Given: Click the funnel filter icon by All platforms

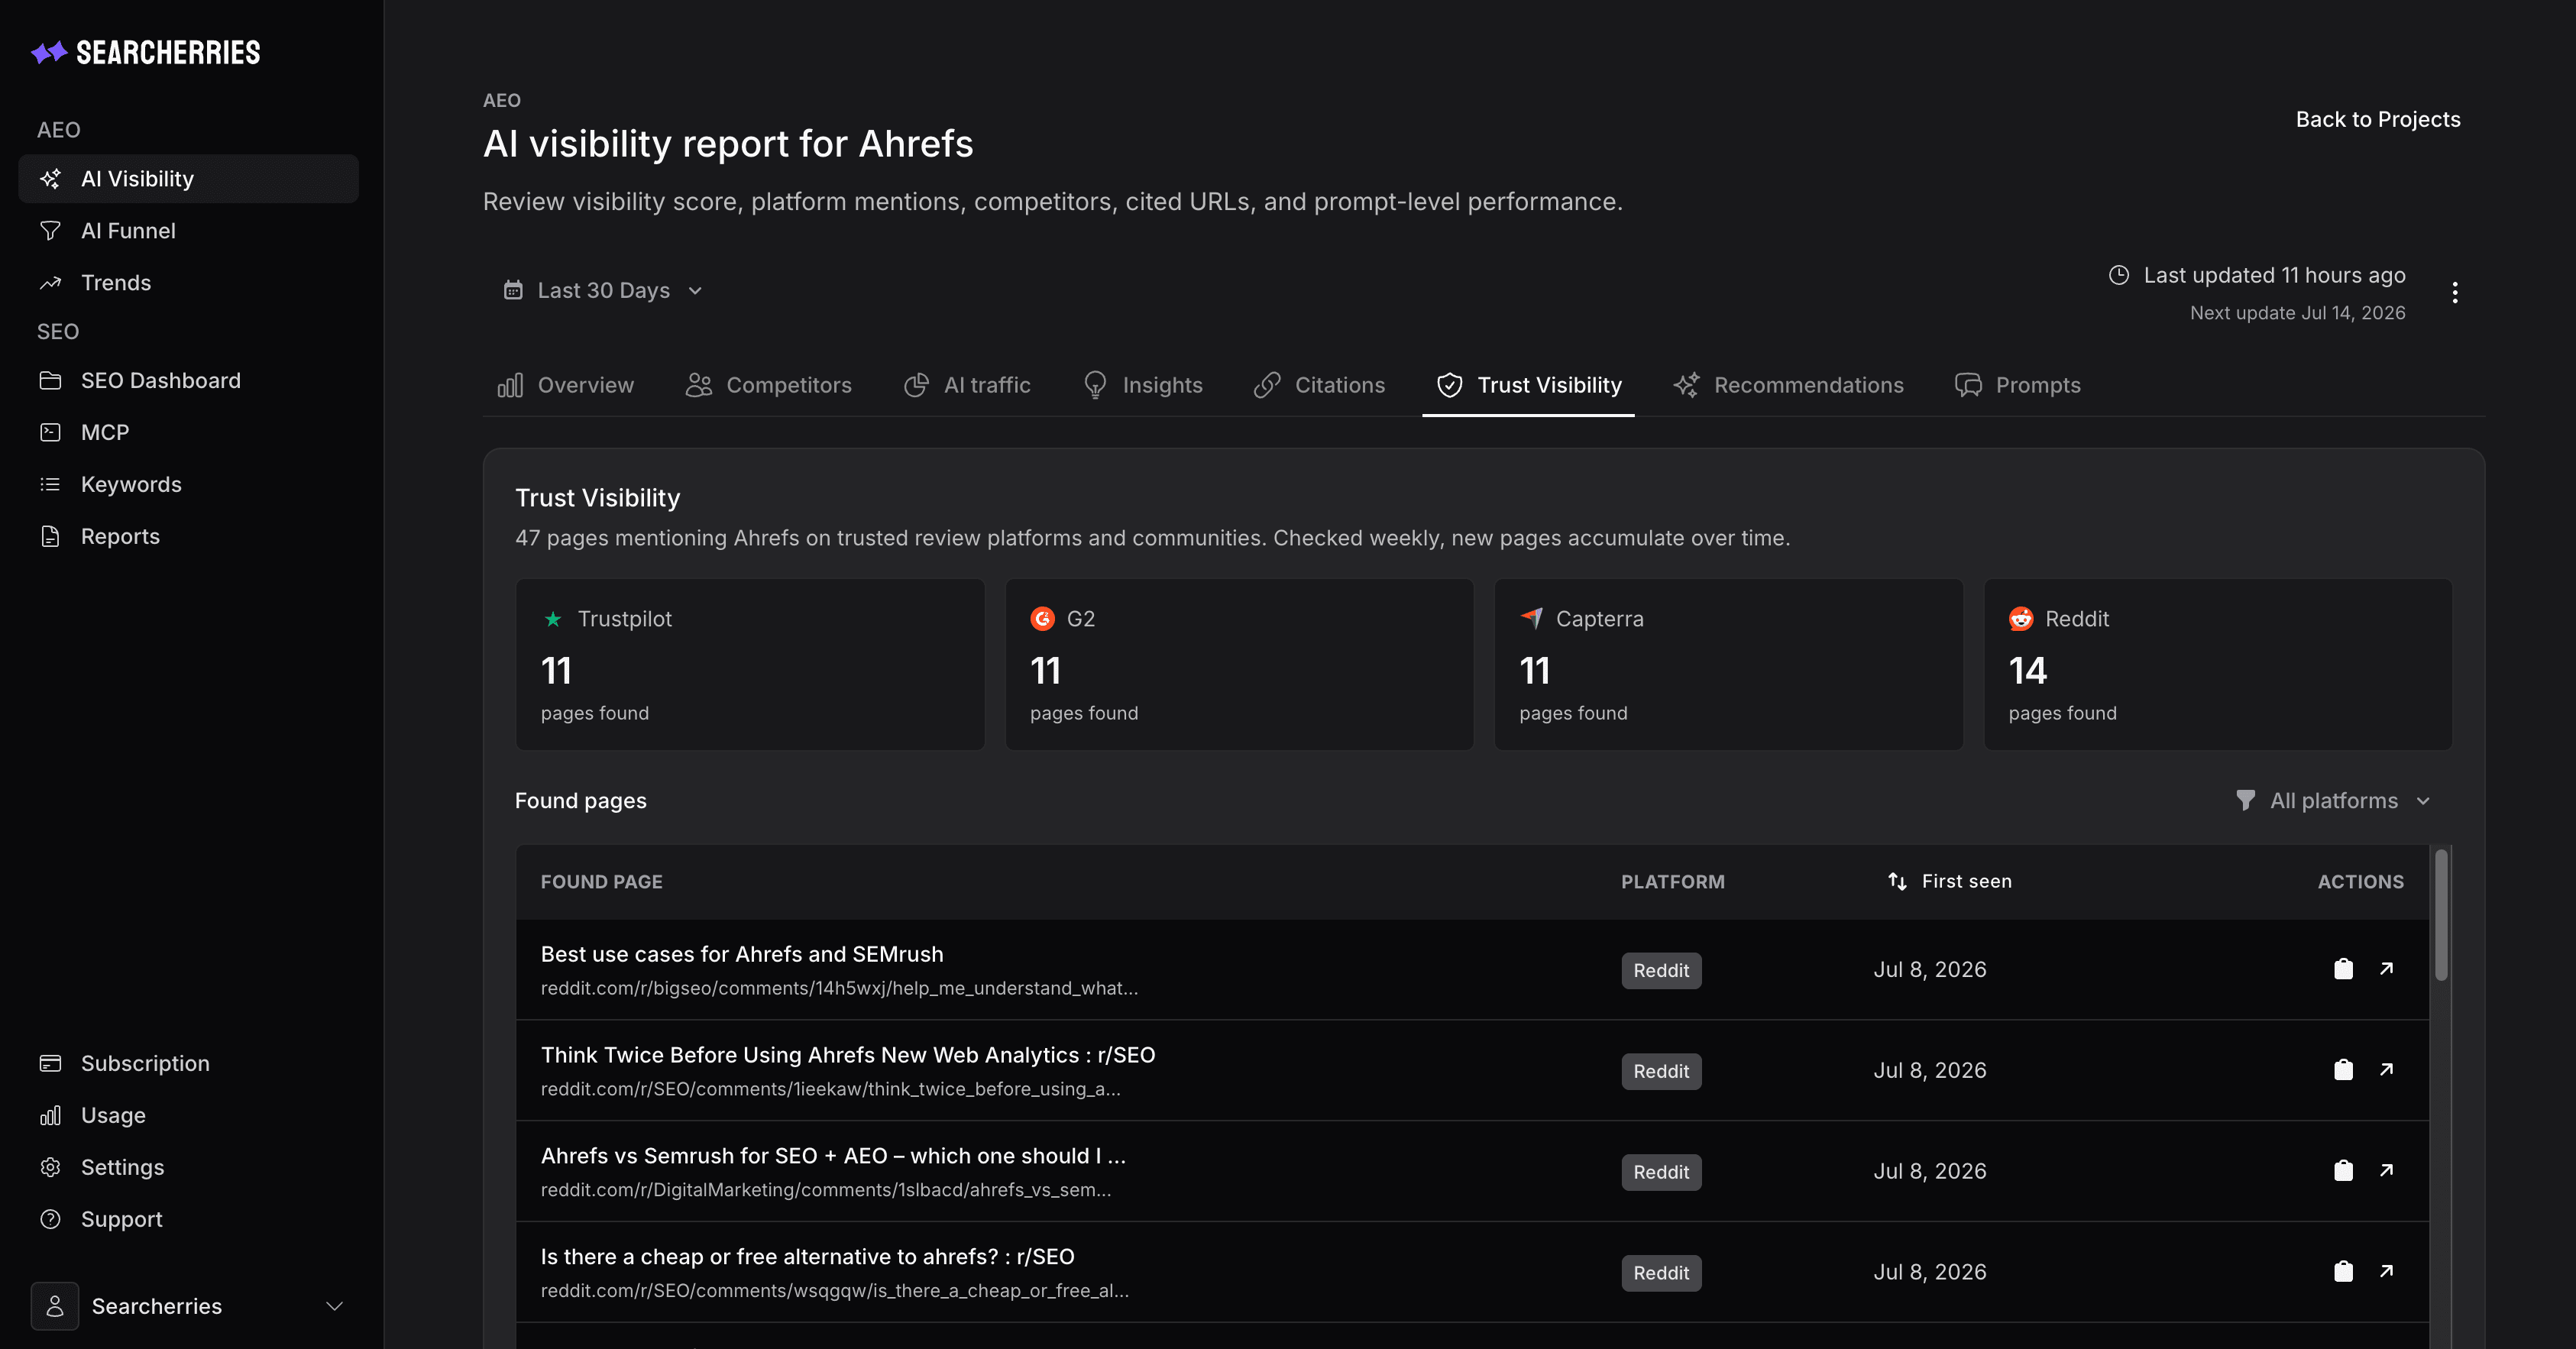Looking at the screenshot, I should (x=2245, y=801).
